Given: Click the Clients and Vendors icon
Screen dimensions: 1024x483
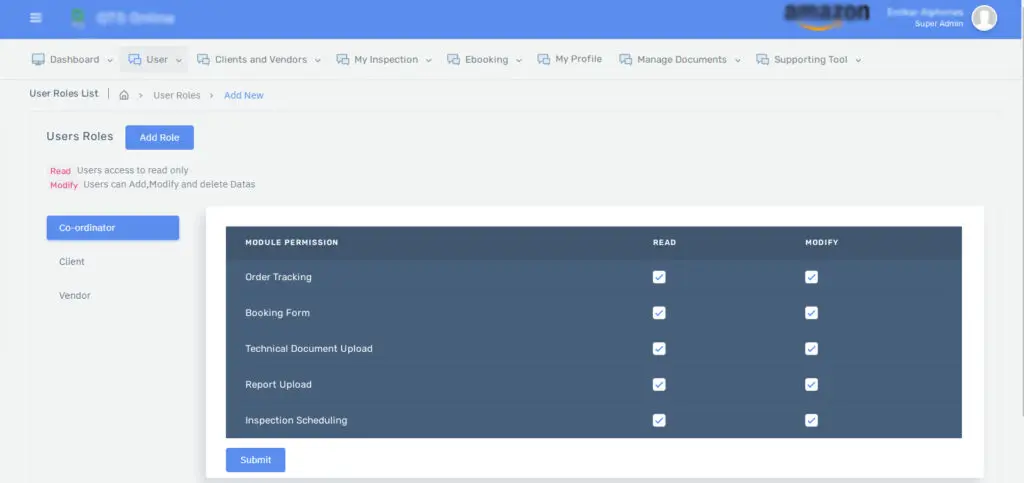Looking at the screenshot, I should point(203,60).
